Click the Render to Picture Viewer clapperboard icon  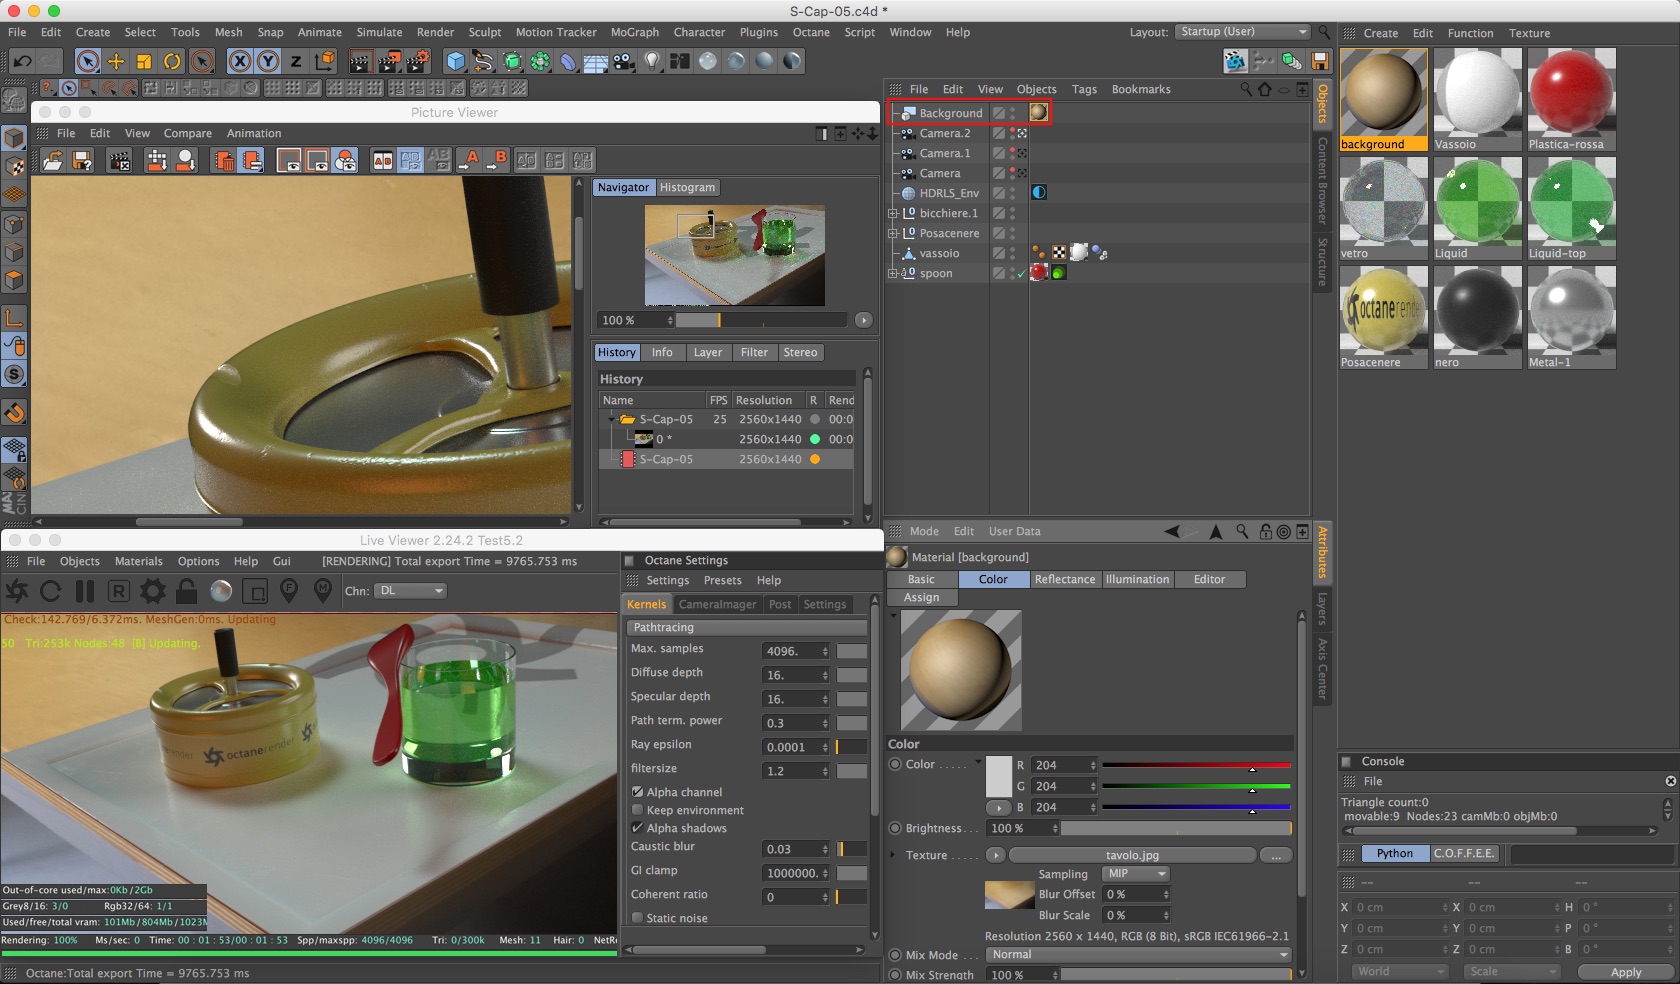[x=388, y=62]
